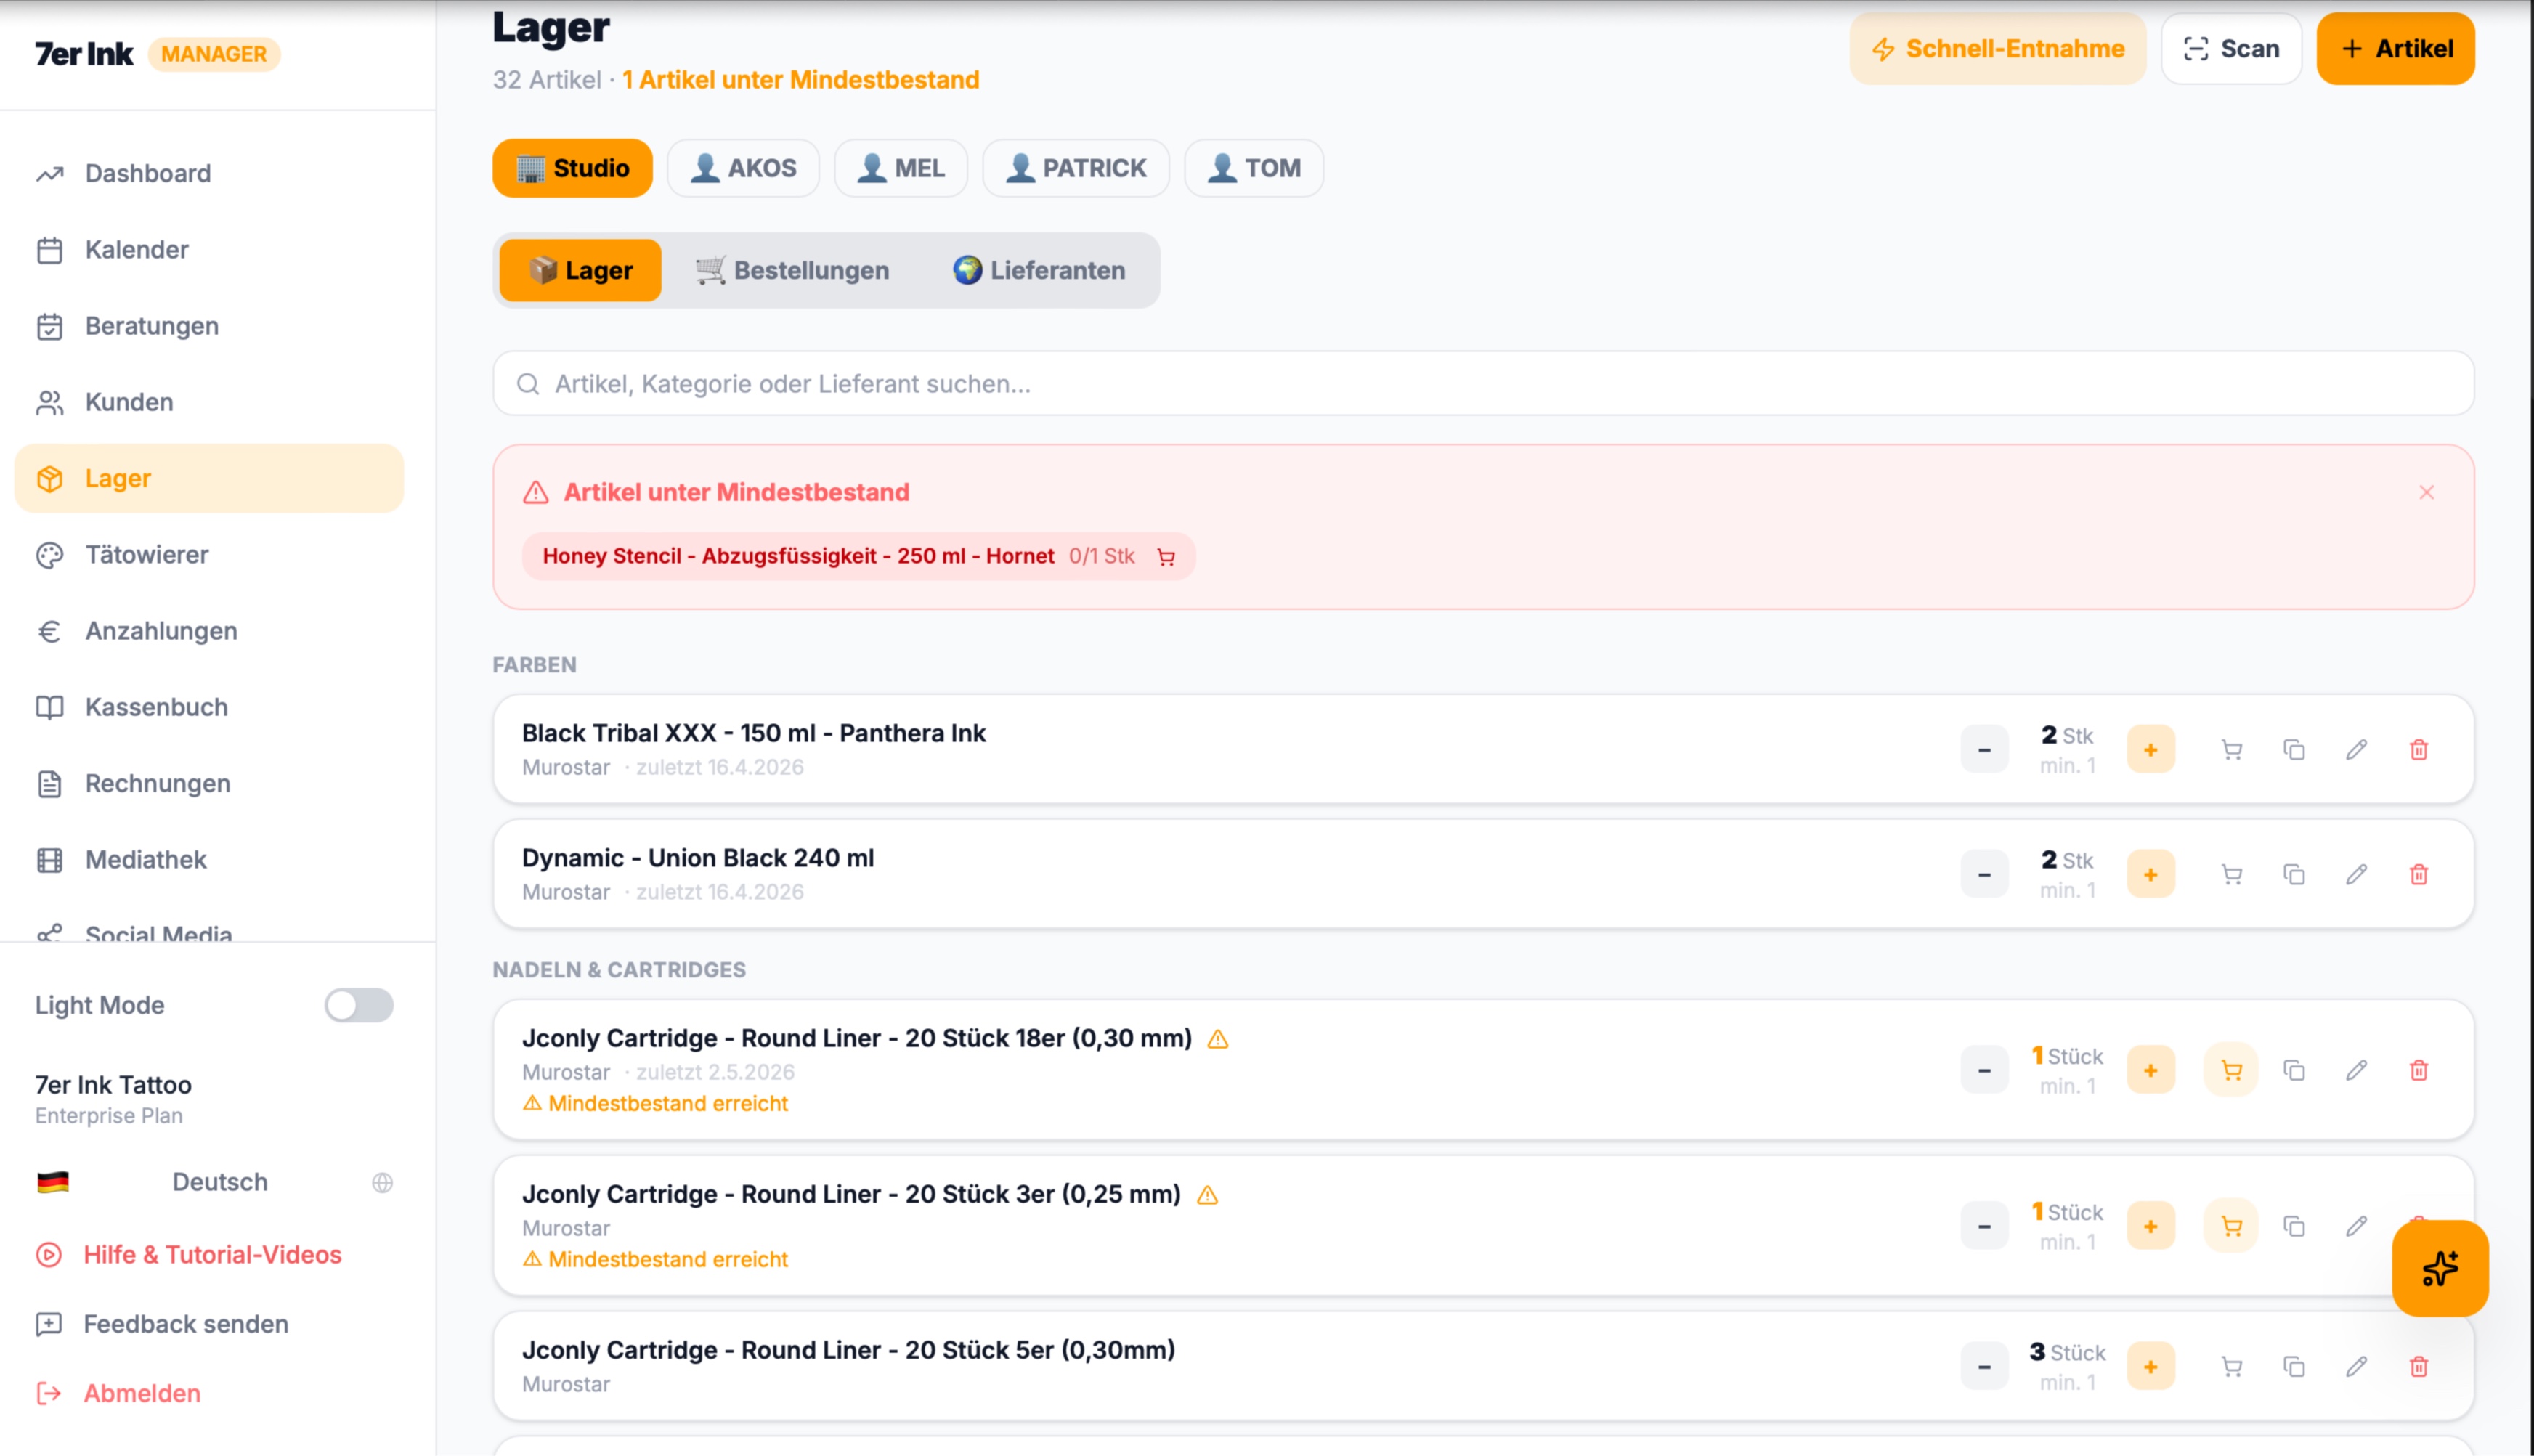
Task: Open the Lieferanten tab
Action: click(x=1039, y=271)
